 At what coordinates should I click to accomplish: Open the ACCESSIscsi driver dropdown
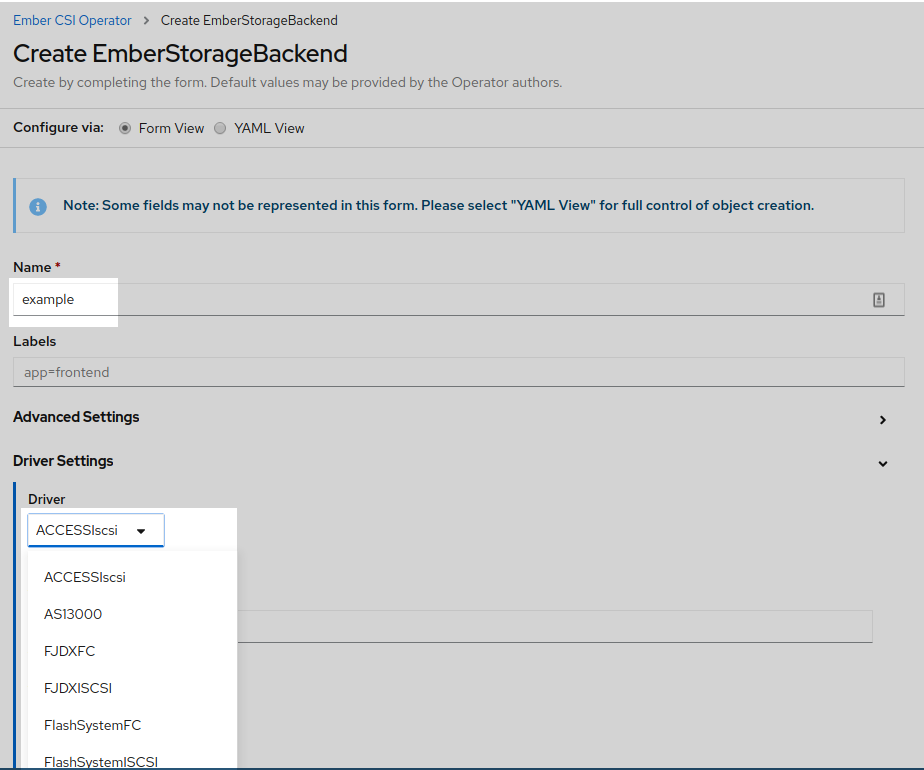tap(95, 530)
